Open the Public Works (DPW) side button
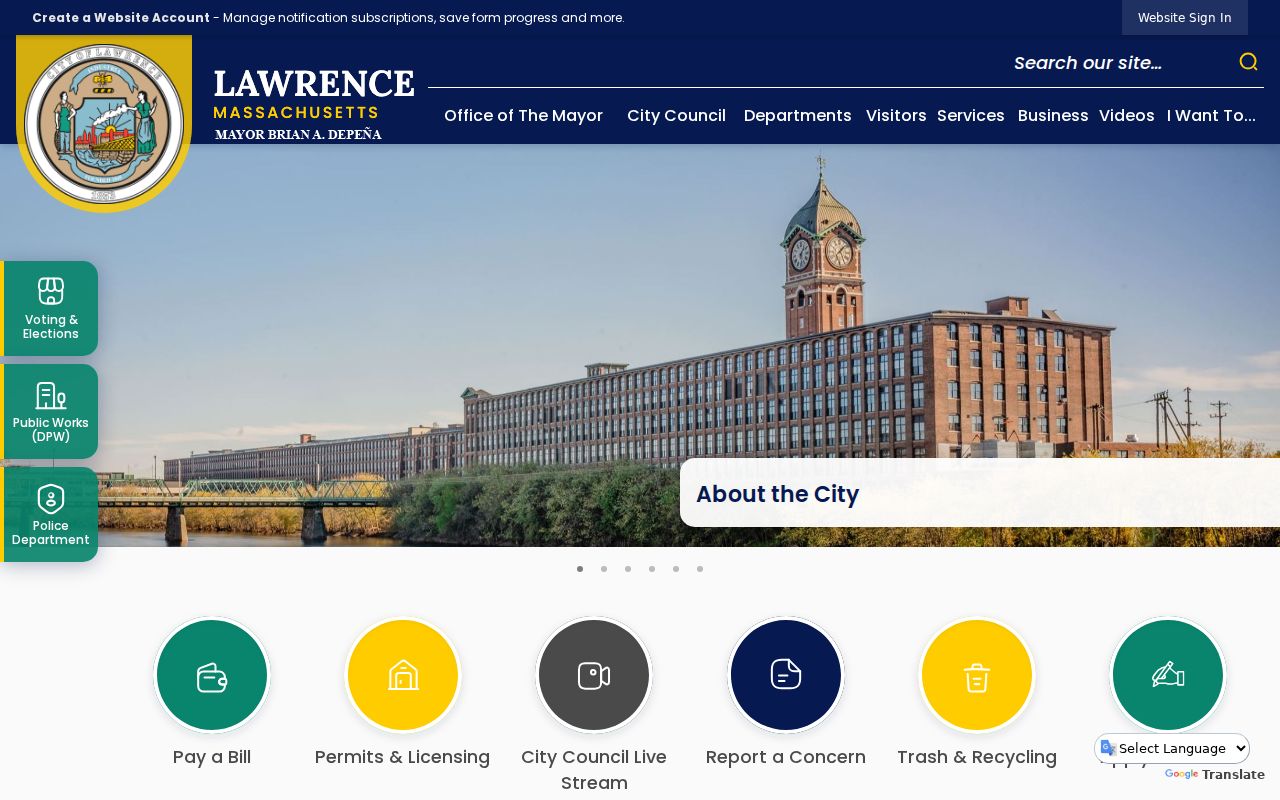This screenshot has height=800, width=1280. [x=50, y=411]
